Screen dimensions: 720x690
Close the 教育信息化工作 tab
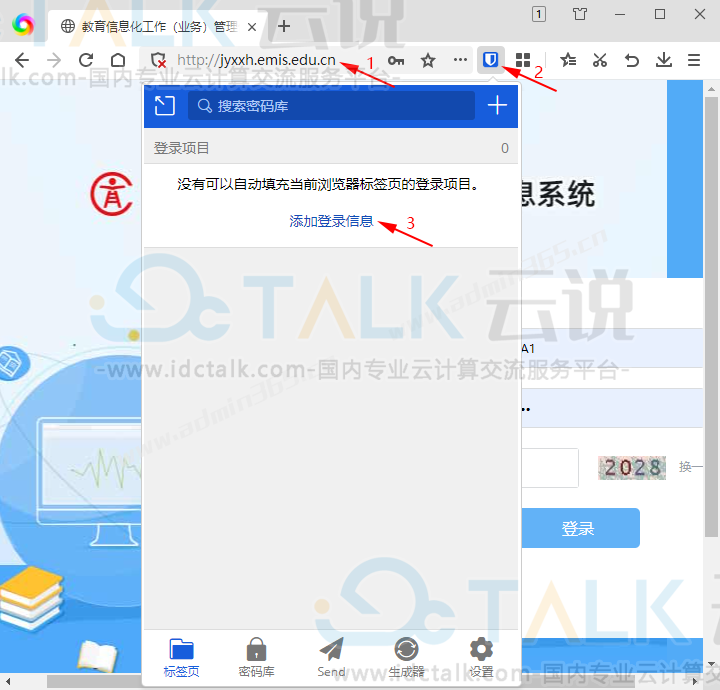pyautogui.click(x=252, y=27)
